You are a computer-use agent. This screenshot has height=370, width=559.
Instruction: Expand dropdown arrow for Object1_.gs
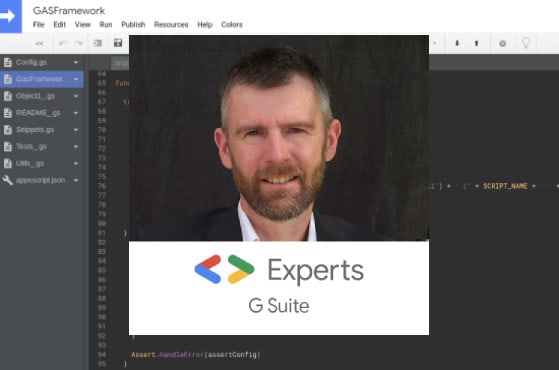(76, 96)
